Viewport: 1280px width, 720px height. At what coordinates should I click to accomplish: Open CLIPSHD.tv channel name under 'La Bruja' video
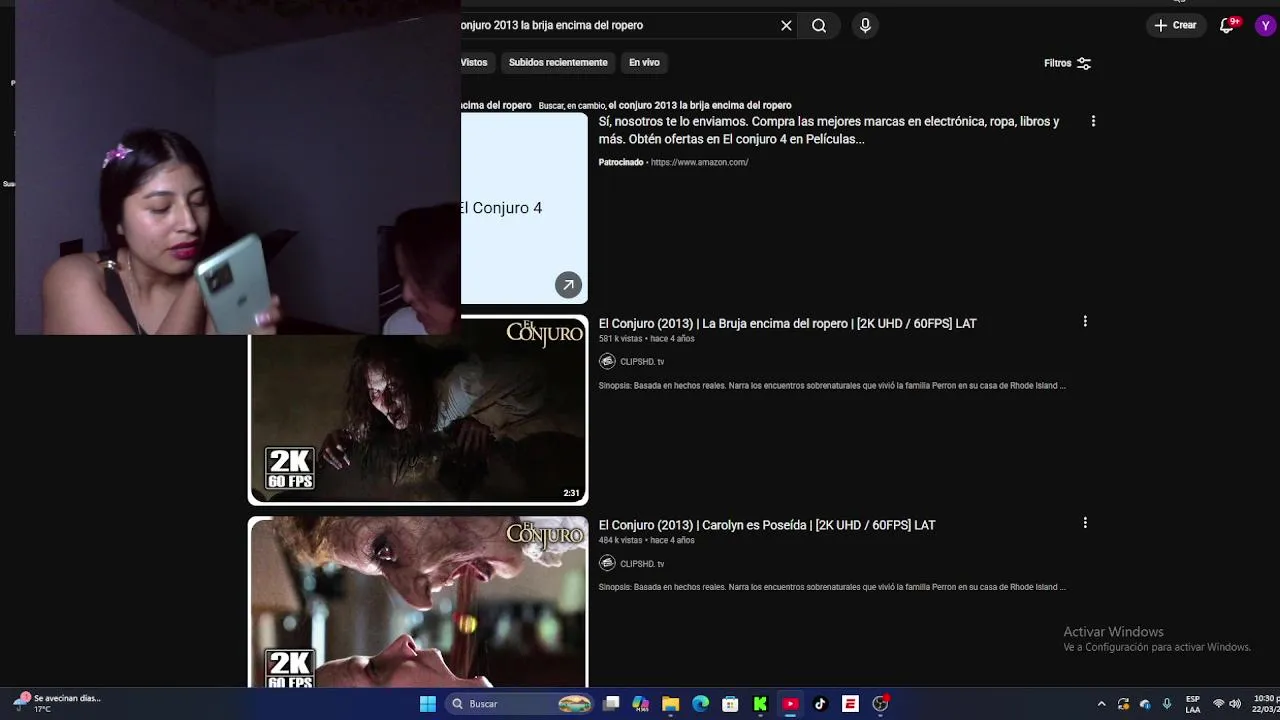pos(642,362)
